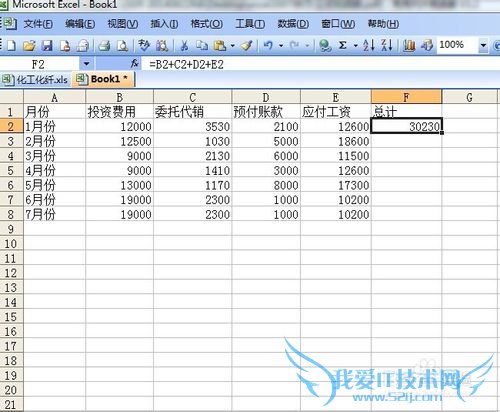Cut selection with the scissors icon
This screenshot has height=412, width=500.
184,45
